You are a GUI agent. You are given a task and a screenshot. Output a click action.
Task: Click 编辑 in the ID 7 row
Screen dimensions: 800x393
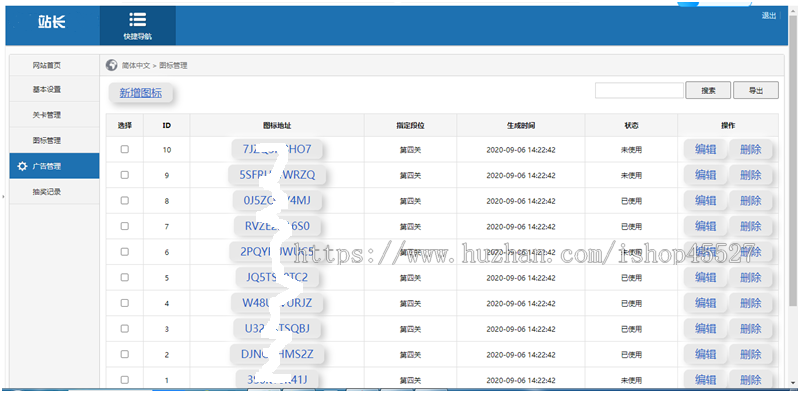tap(705, 226)
